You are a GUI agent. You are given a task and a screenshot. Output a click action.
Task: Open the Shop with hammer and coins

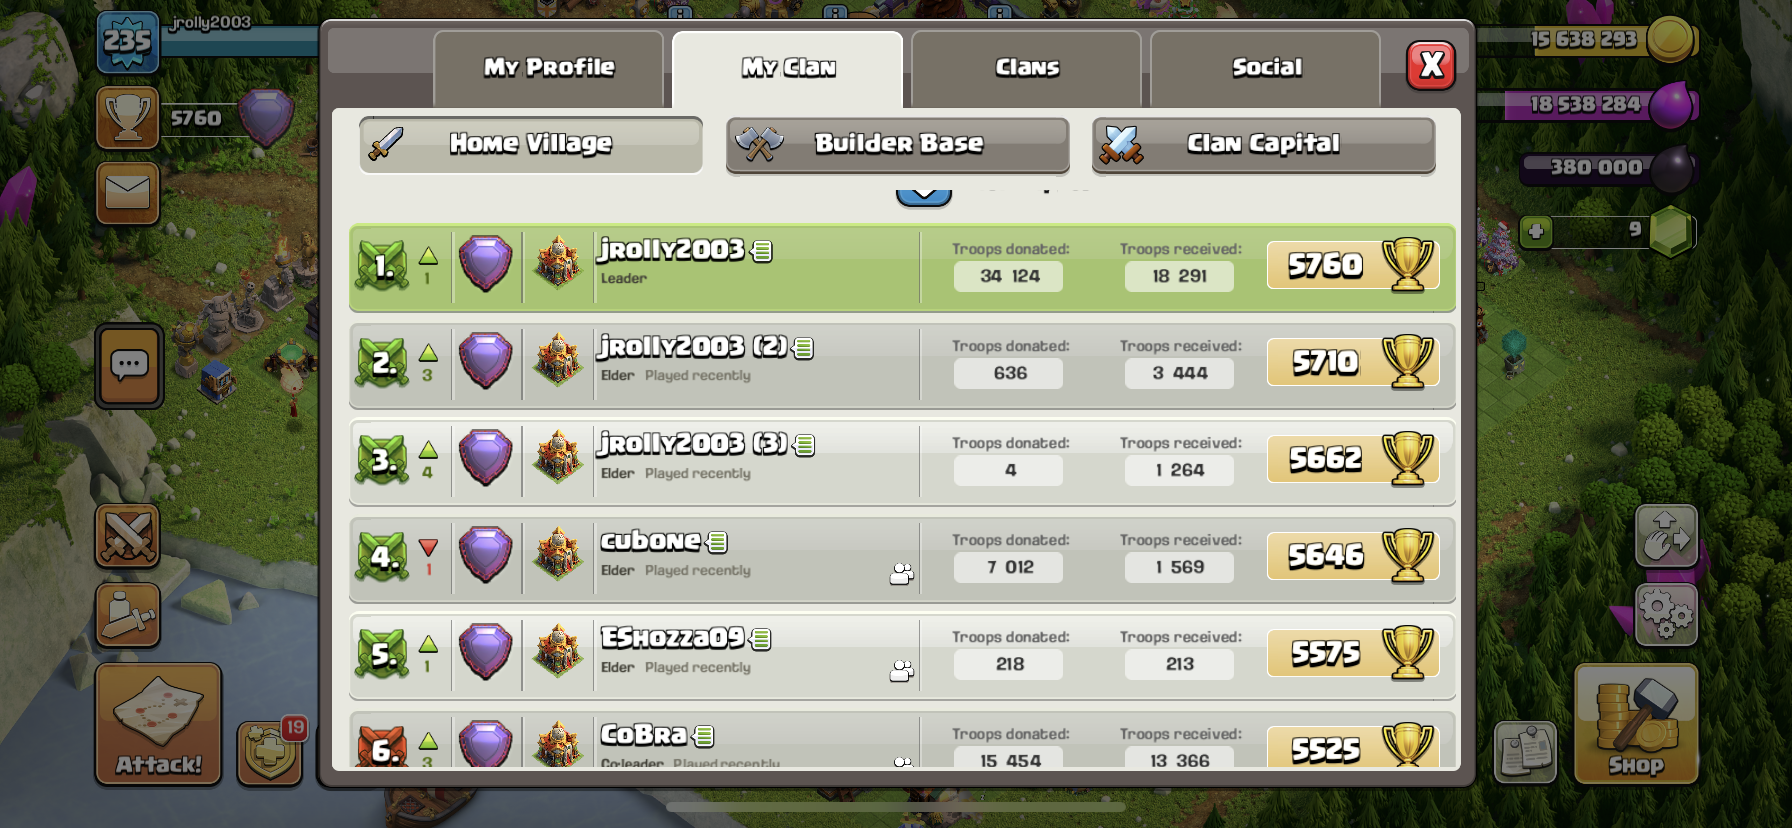tap(1636, 724)
